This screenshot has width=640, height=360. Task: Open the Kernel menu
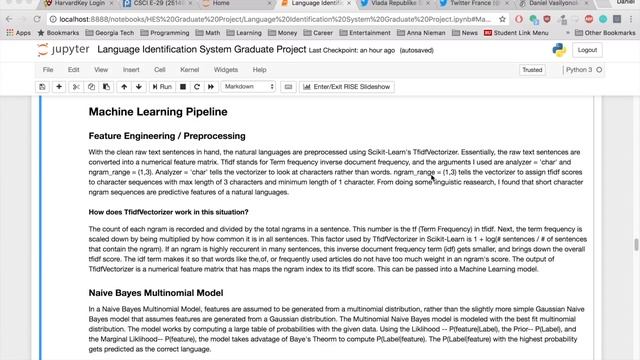pos(189,70)
